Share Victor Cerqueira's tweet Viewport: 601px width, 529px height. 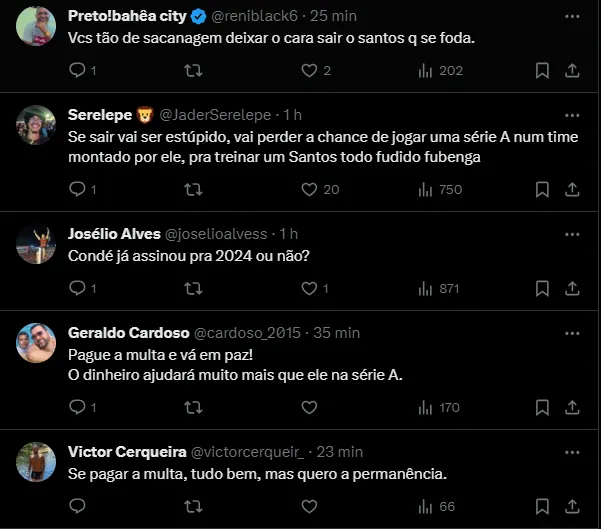tap(572, 506)
